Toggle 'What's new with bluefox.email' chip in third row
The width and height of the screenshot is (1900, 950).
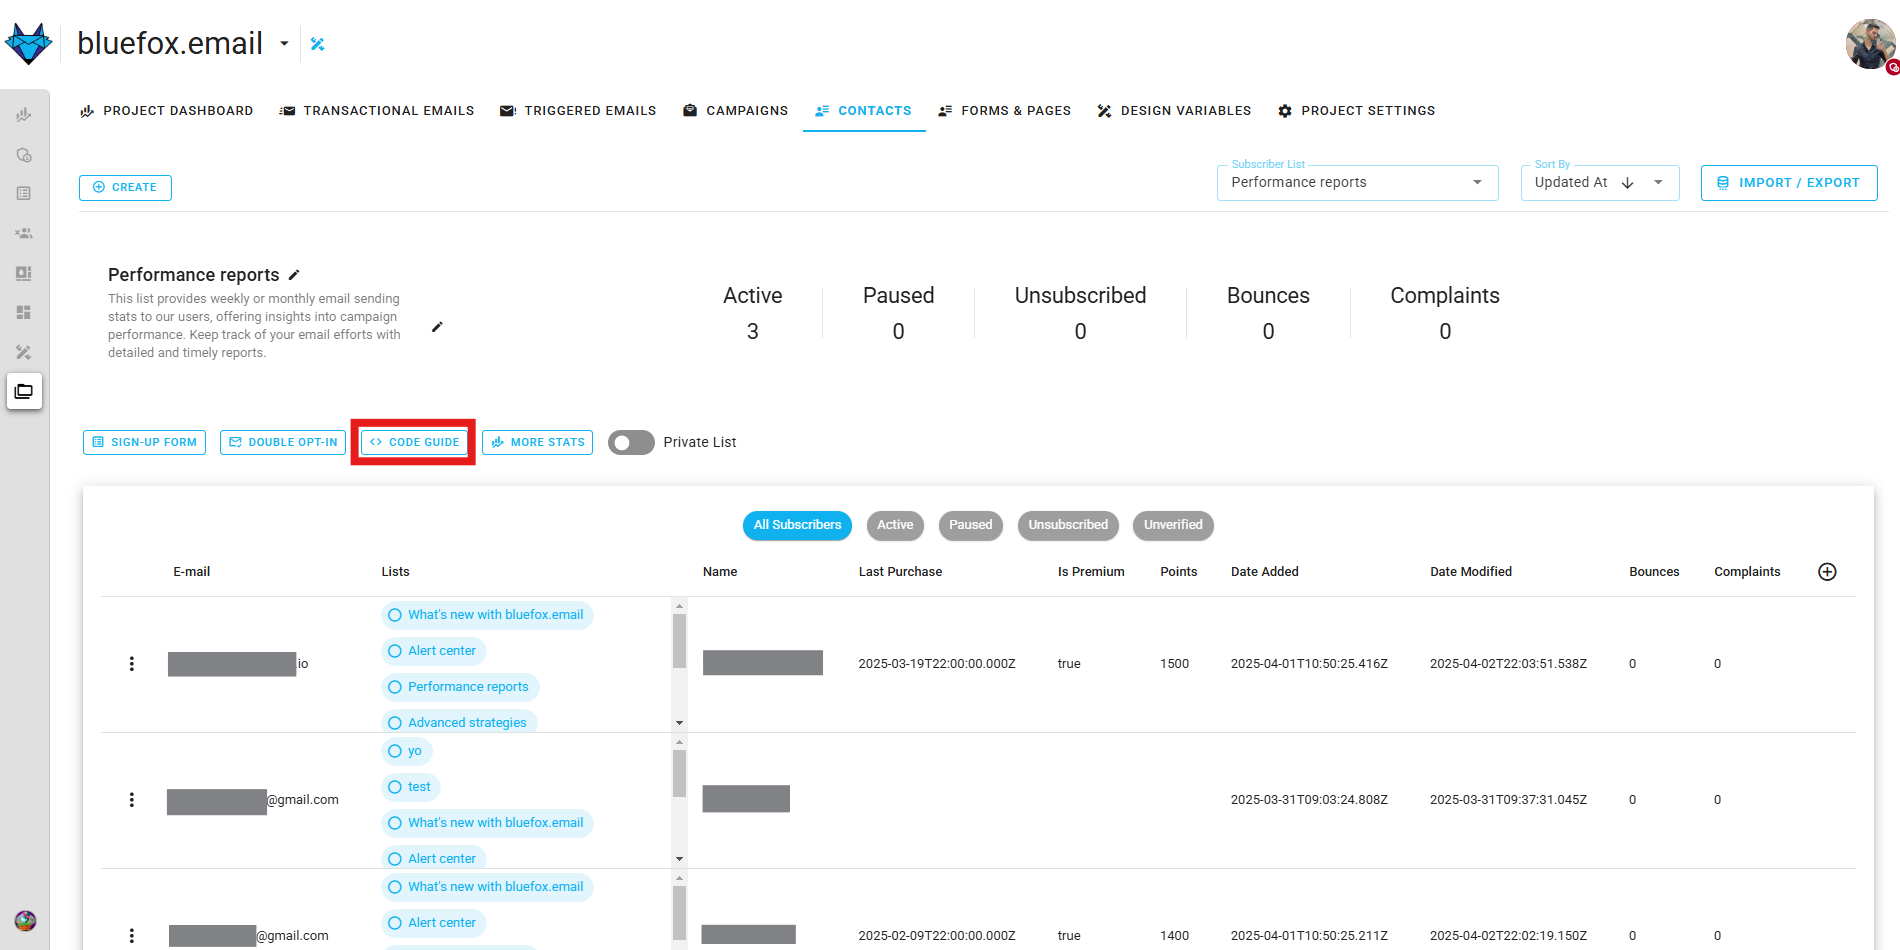[x=486, y=887]
